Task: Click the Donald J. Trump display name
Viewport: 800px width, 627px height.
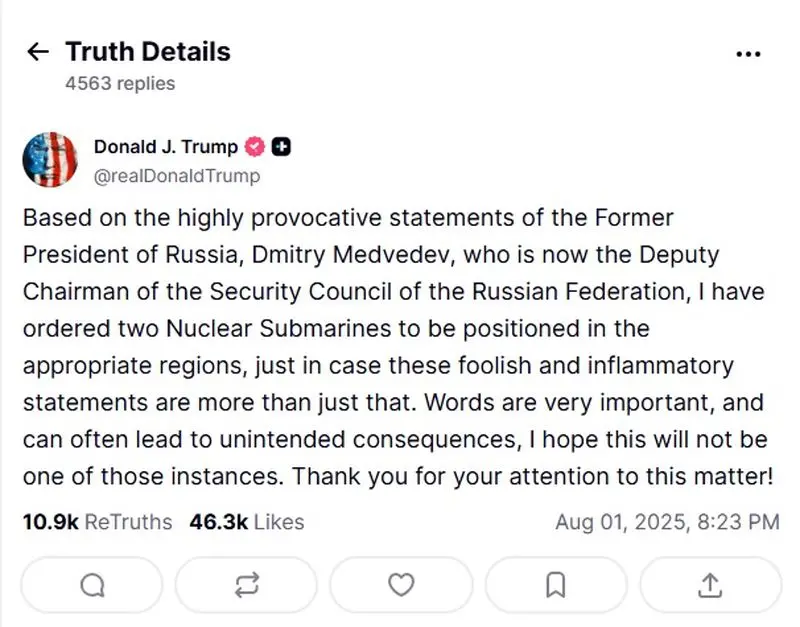Action: (166, 147)
